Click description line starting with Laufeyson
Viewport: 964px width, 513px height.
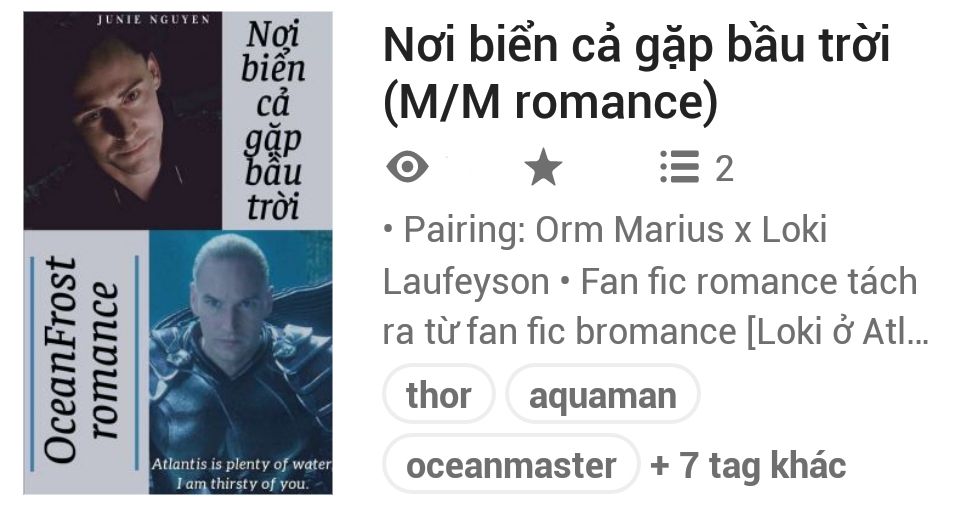(x=650, y=281)
